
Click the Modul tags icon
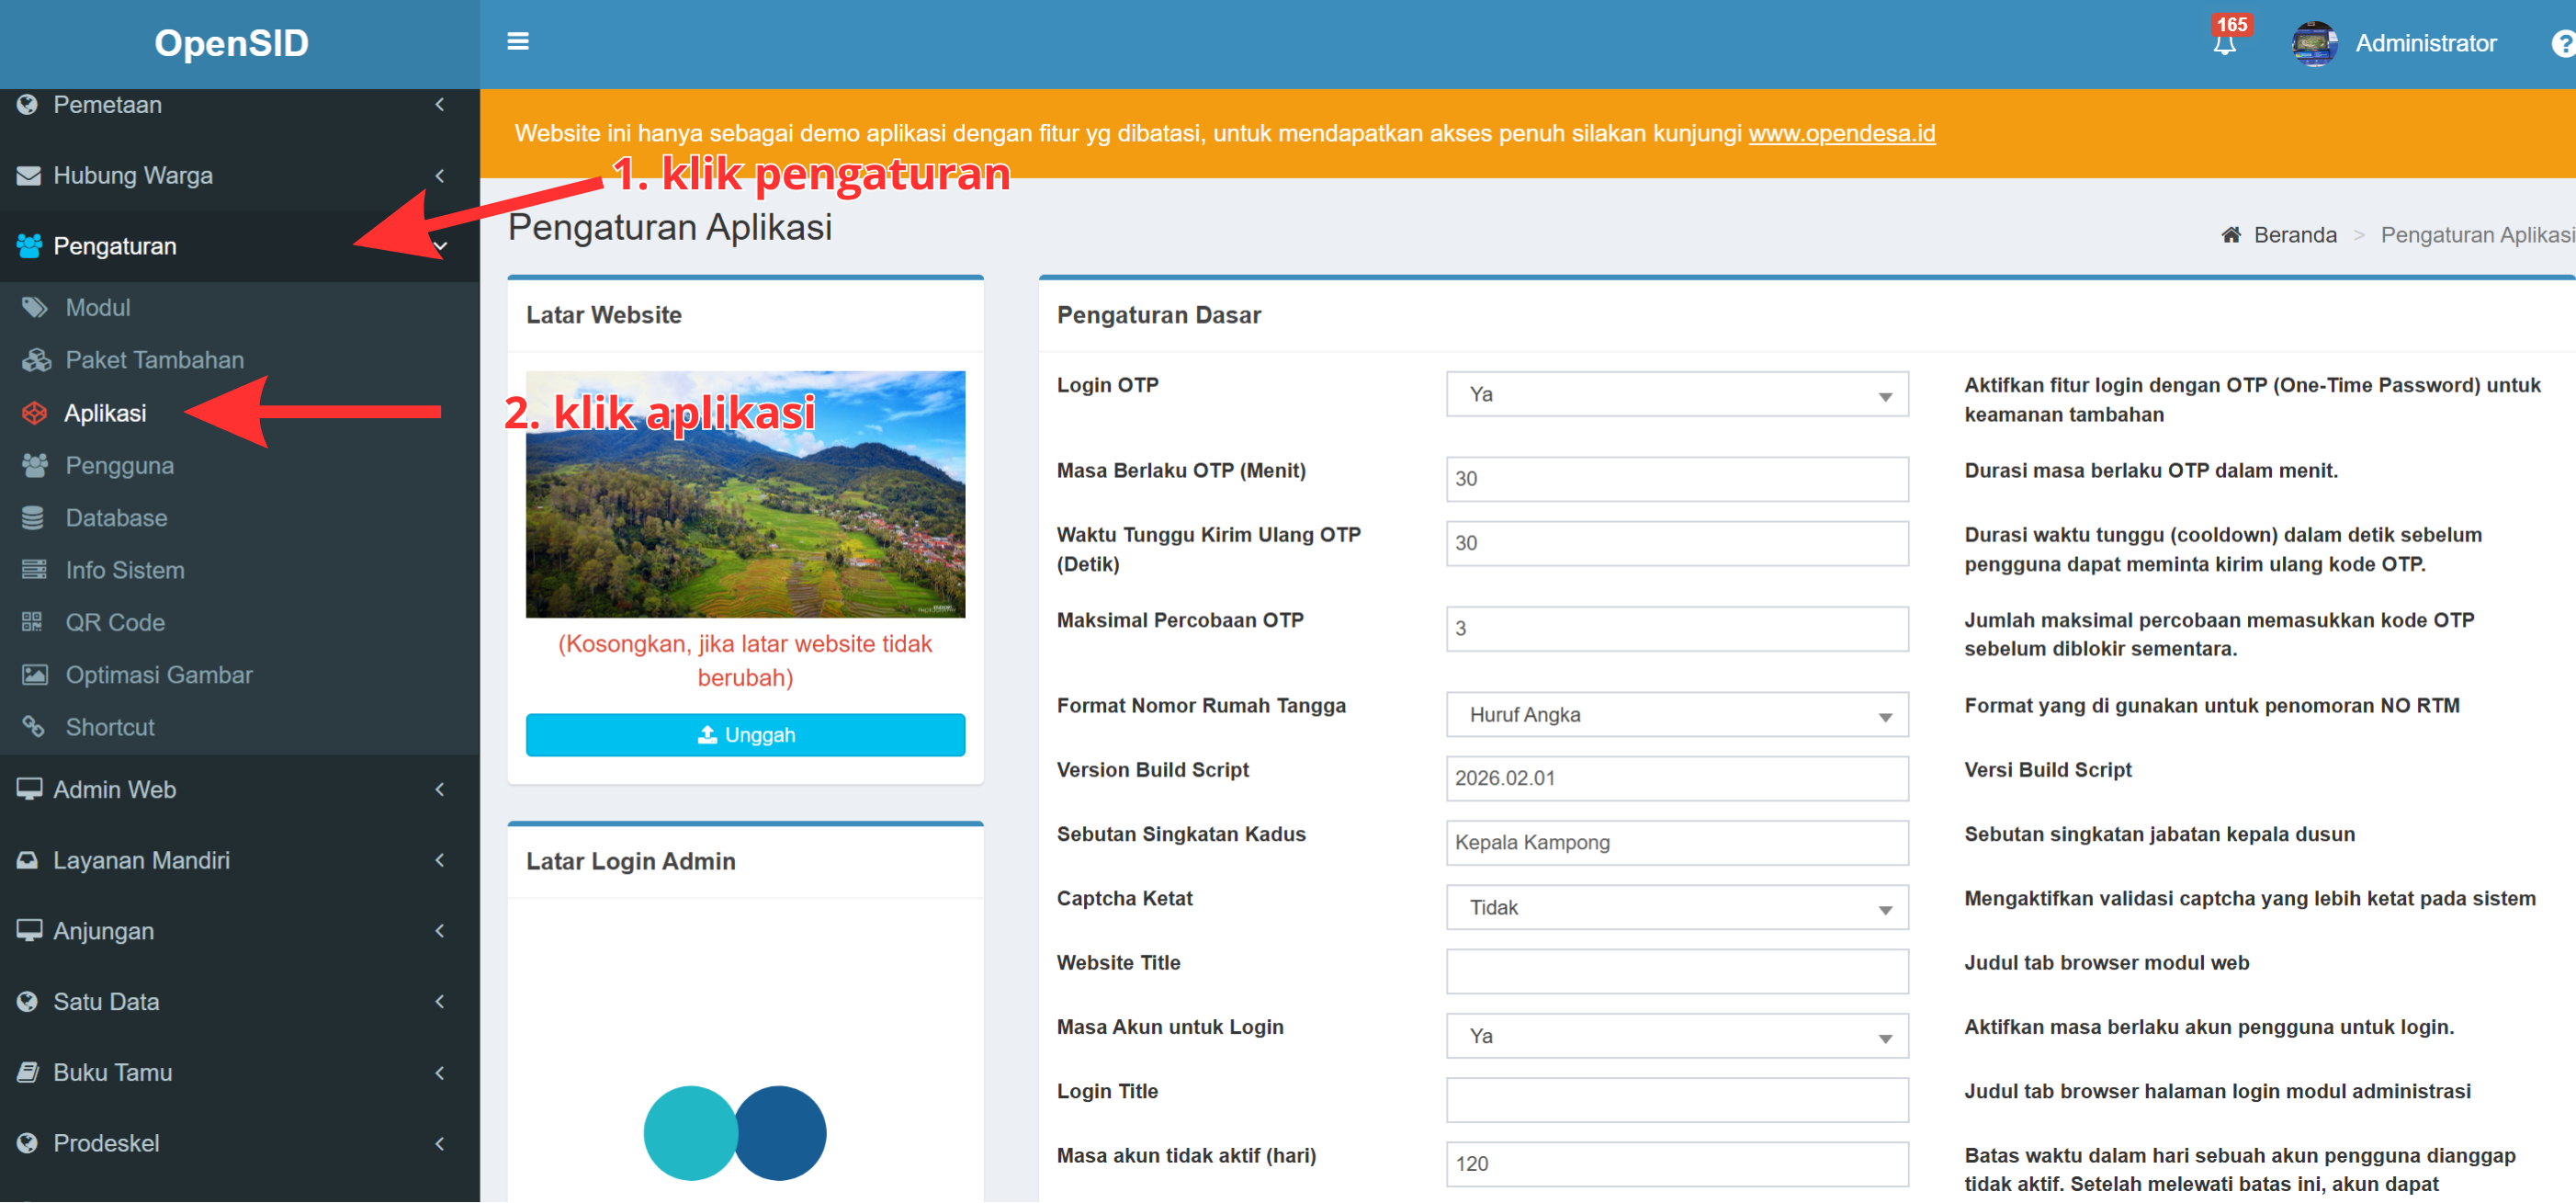click(x=35, y=307)
